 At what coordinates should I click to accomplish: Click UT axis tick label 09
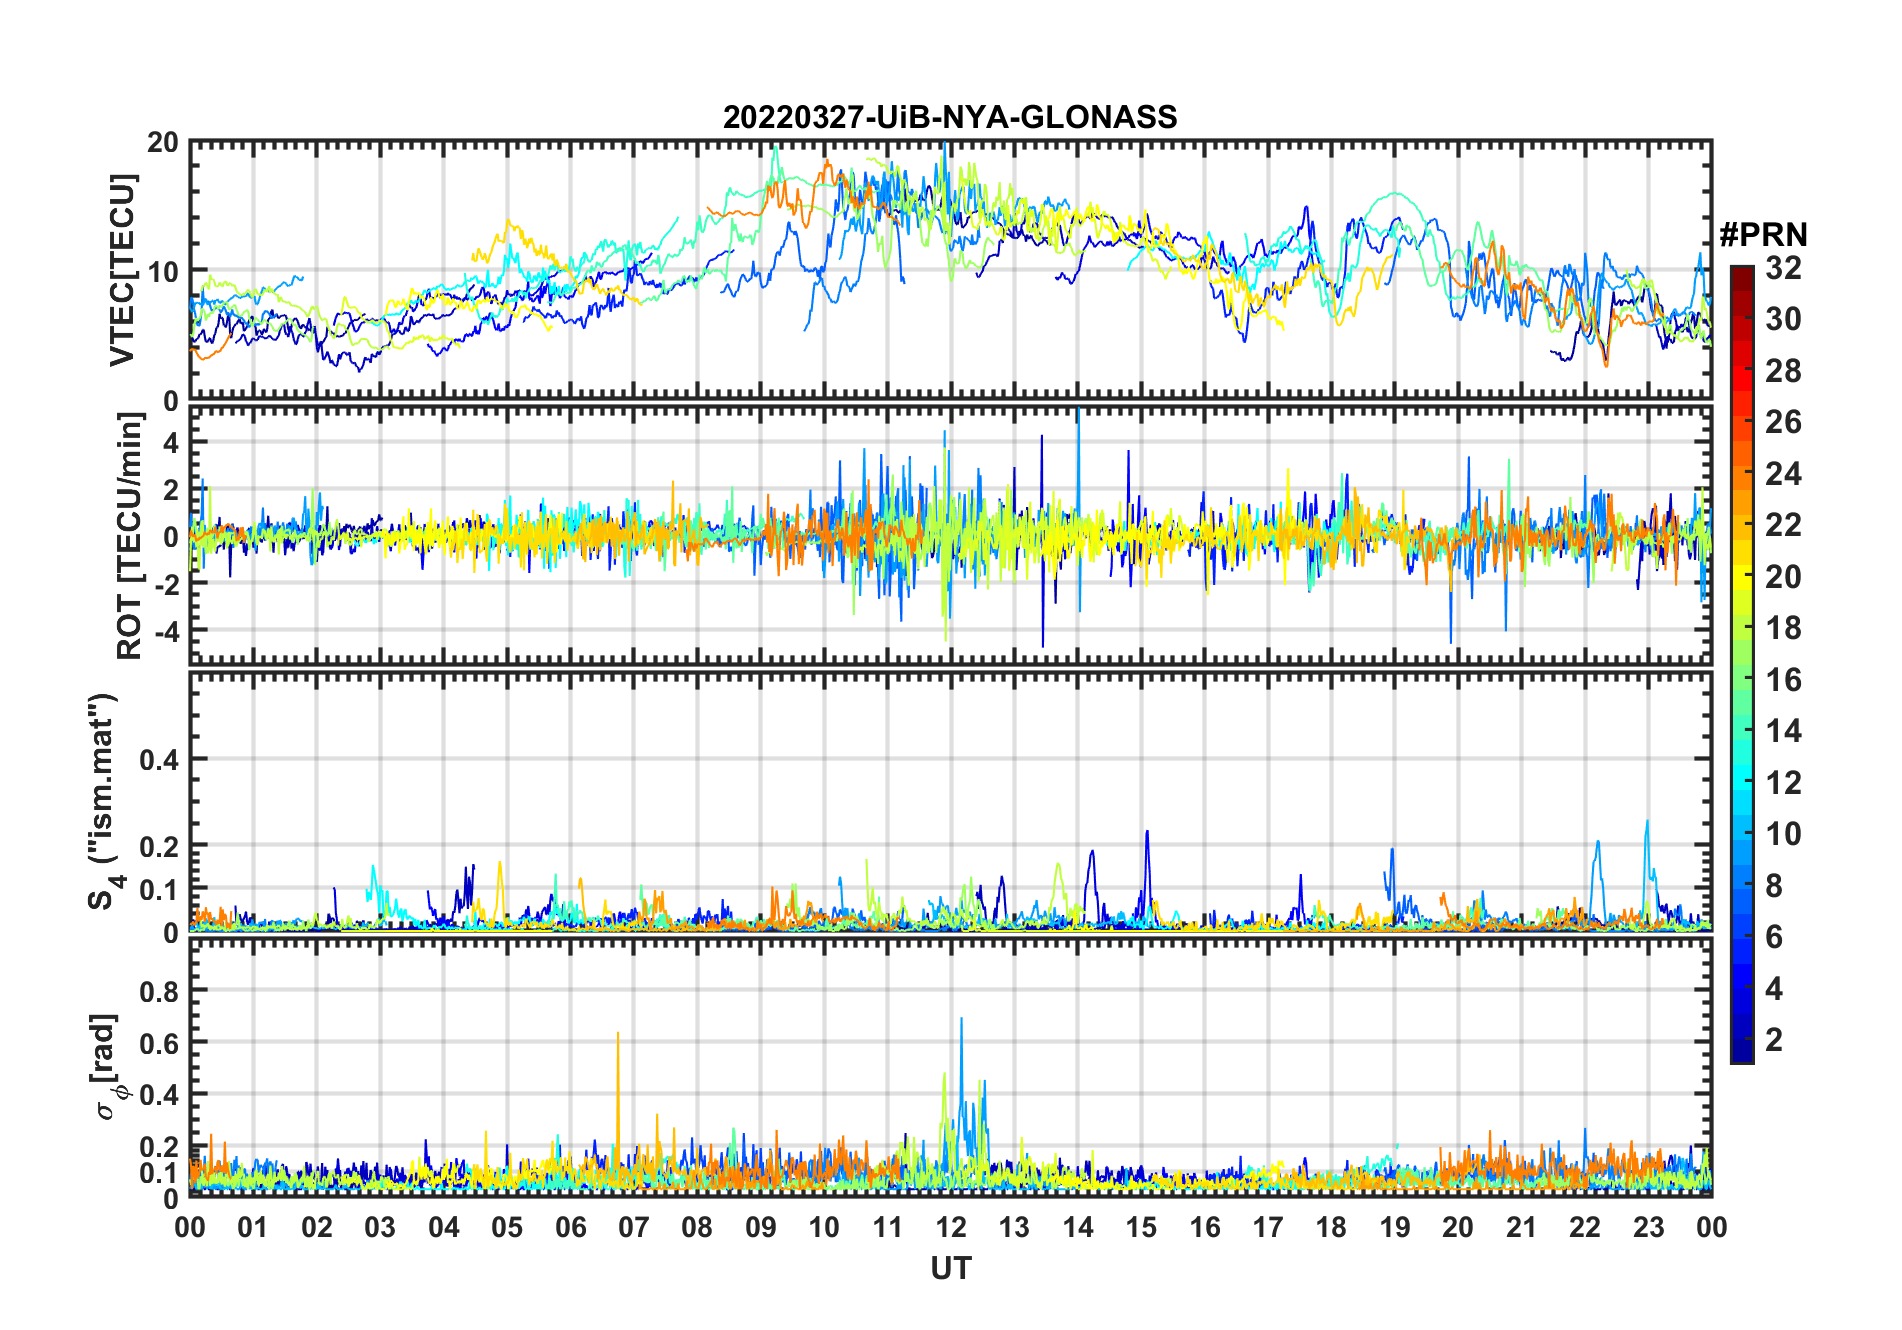(761, 1227)
